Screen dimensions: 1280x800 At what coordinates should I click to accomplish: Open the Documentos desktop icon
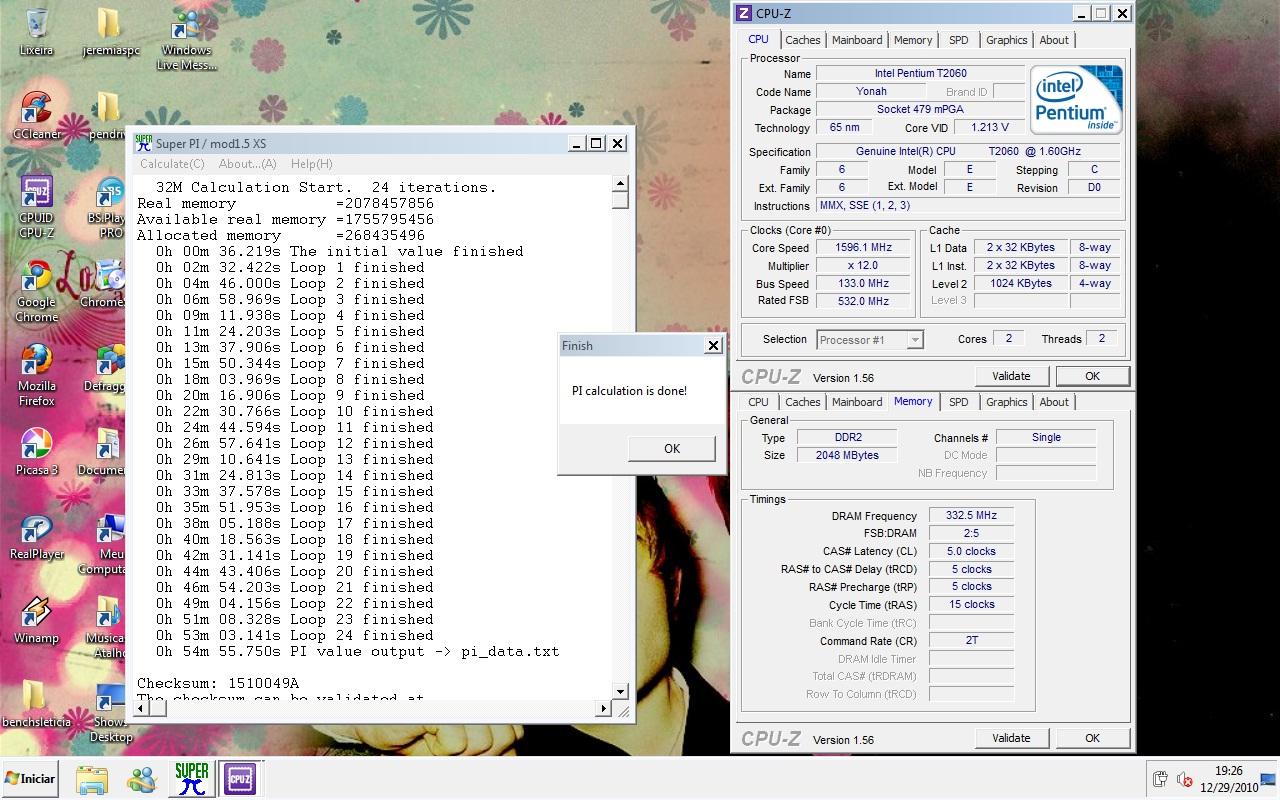pyautogui.click(x=102, y=451)
